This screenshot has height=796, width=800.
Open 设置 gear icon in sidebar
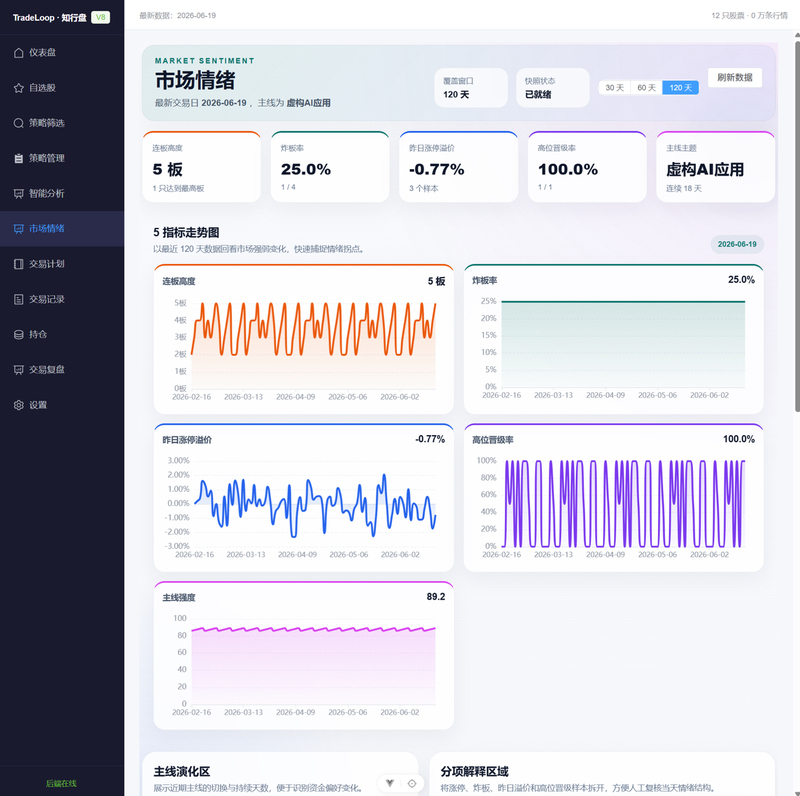pos(18,405)
